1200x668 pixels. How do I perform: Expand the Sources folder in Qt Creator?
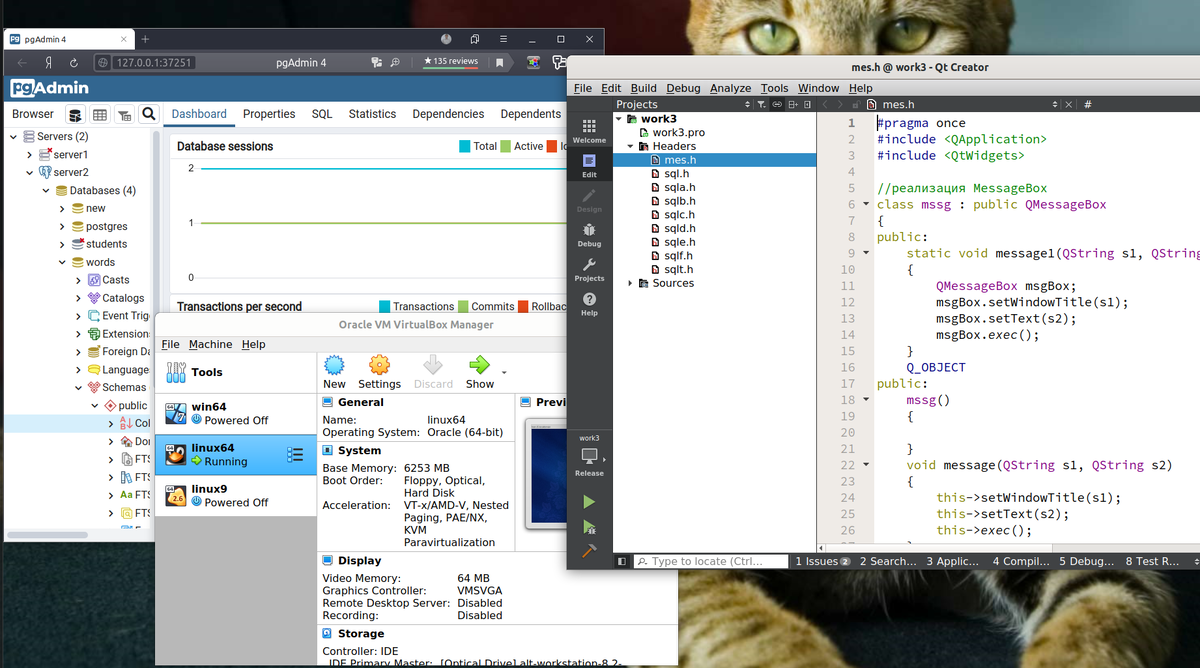click(x=630, y=283)
